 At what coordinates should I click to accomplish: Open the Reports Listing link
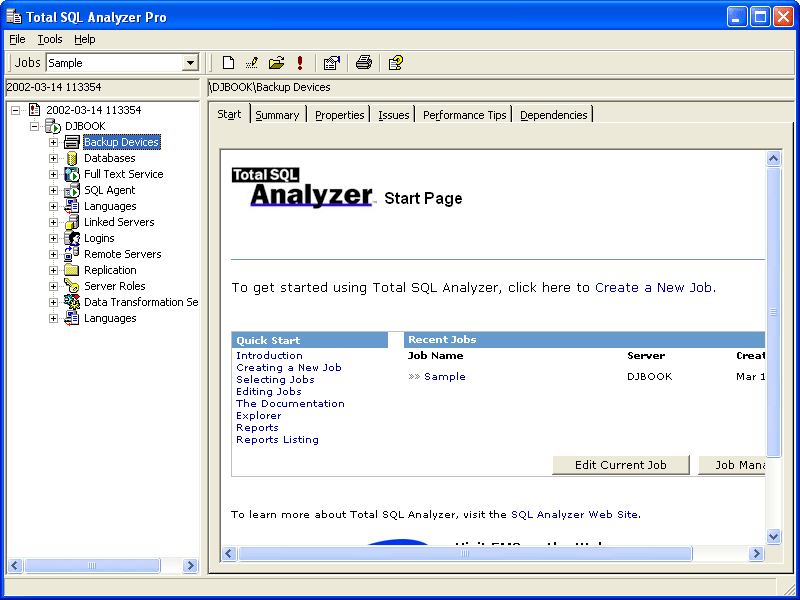[x=277, y=439]
